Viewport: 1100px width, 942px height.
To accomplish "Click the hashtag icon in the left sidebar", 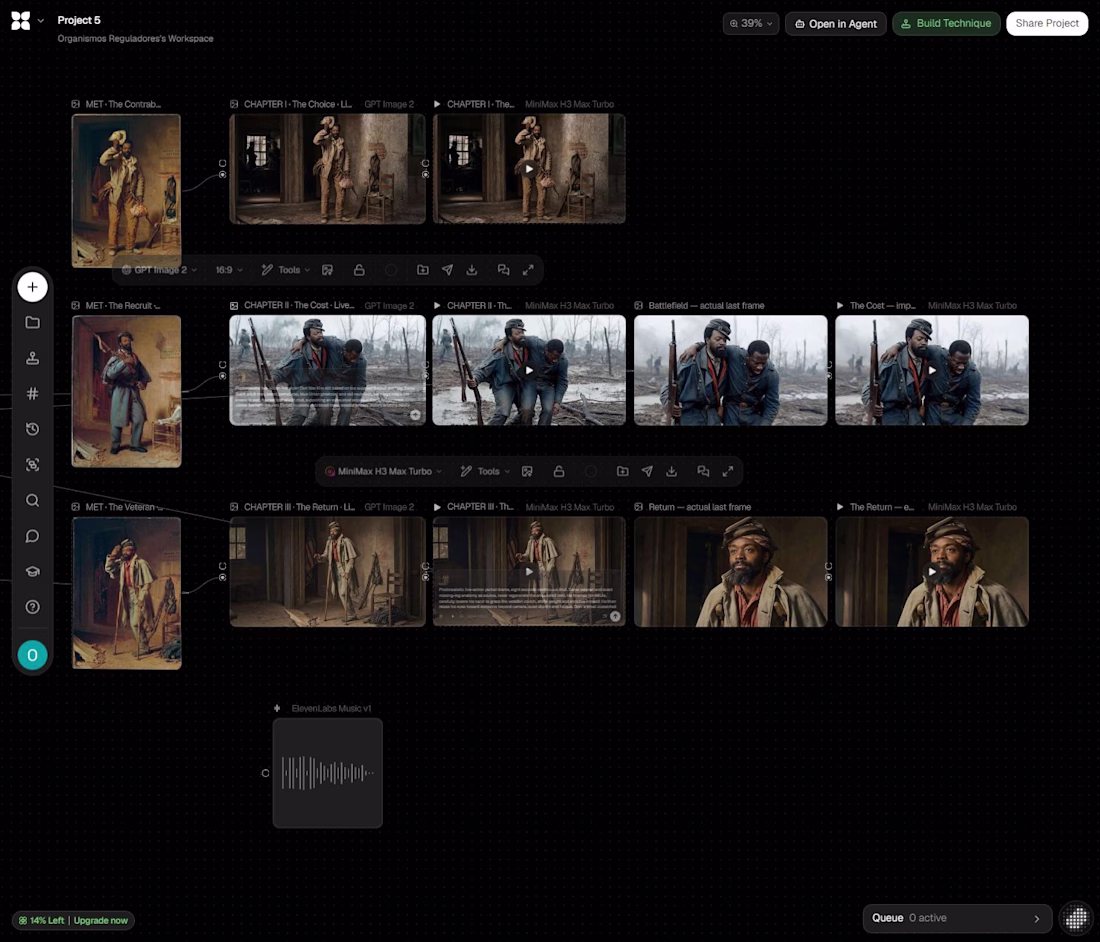I will coord(32,393).
